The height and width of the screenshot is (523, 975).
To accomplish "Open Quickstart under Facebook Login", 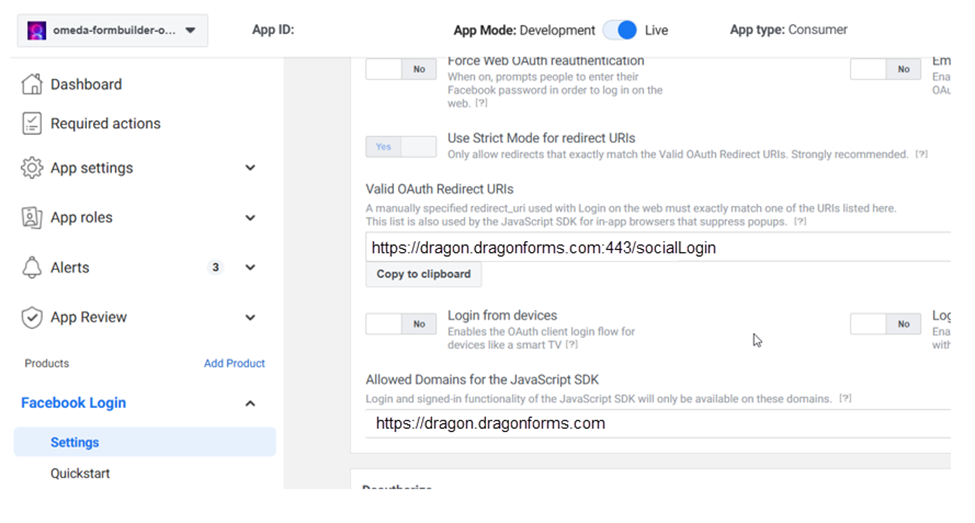I will 80,473.
